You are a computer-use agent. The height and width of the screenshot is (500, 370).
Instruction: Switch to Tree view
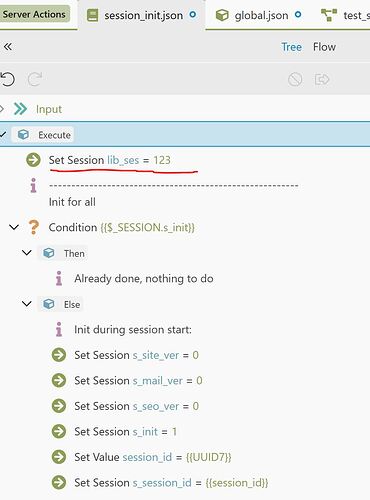pos(291,47)
